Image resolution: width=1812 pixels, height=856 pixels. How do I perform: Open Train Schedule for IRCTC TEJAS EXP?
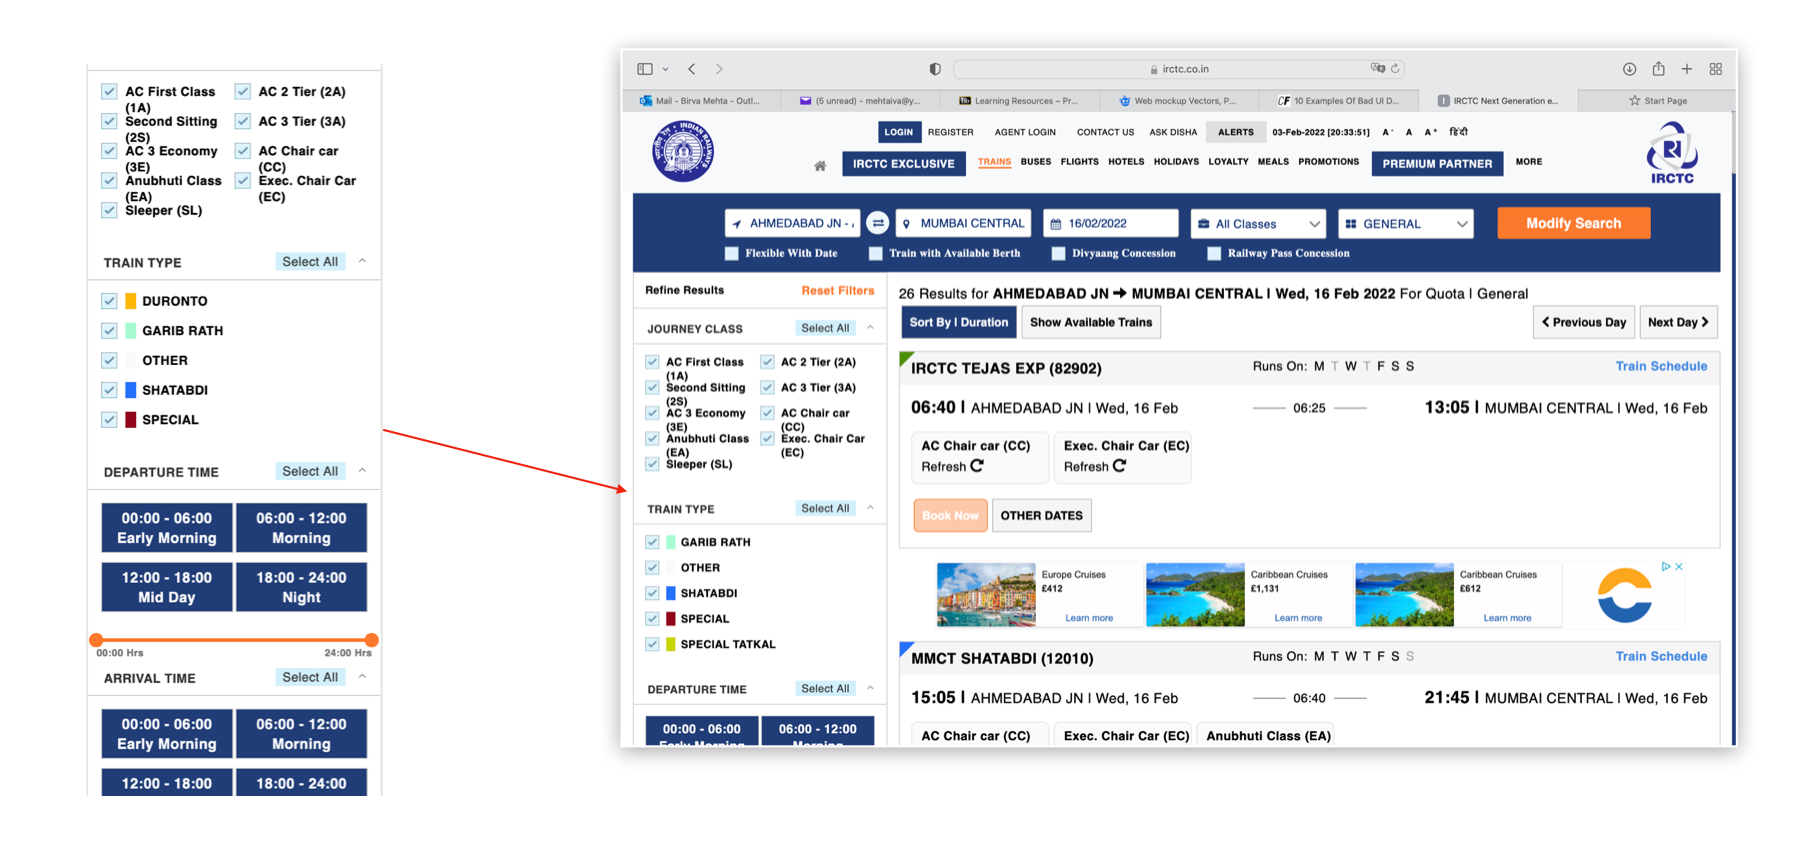pos(1661,366)
